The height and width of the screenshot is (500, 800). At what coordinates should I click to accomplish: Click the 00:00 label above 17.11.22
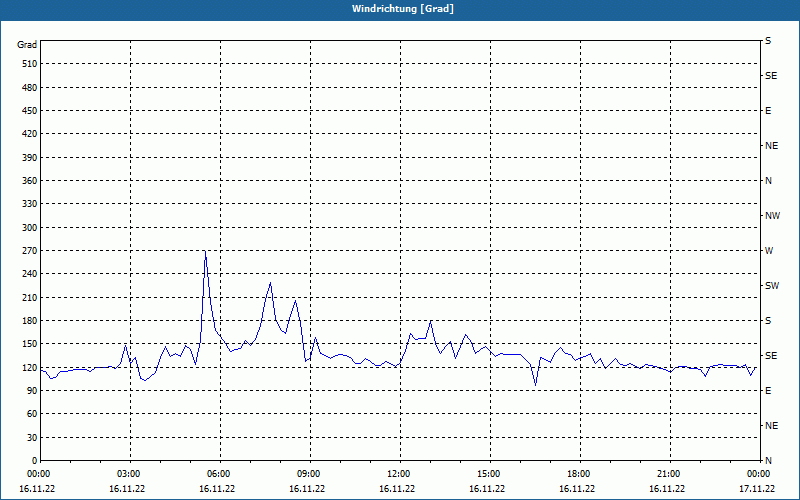coord(757,474)
